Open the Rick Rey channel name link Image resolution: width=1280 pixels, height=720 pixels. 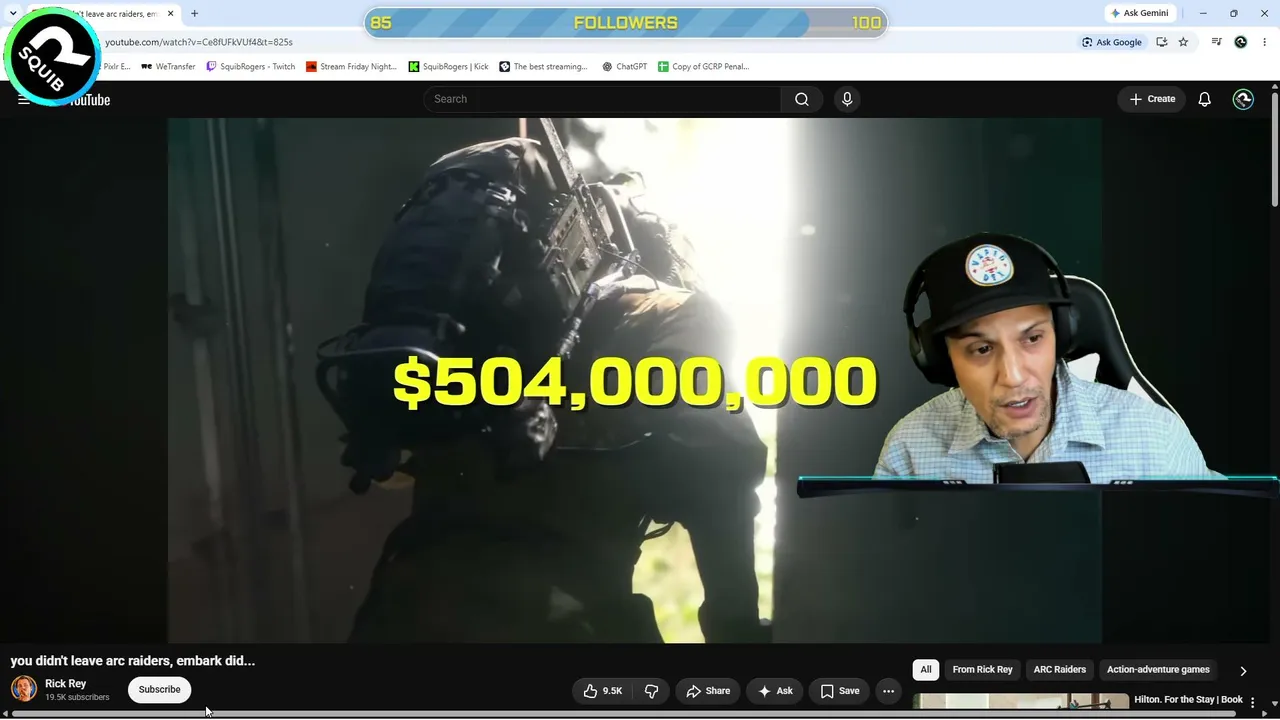[x=65, y=684]
